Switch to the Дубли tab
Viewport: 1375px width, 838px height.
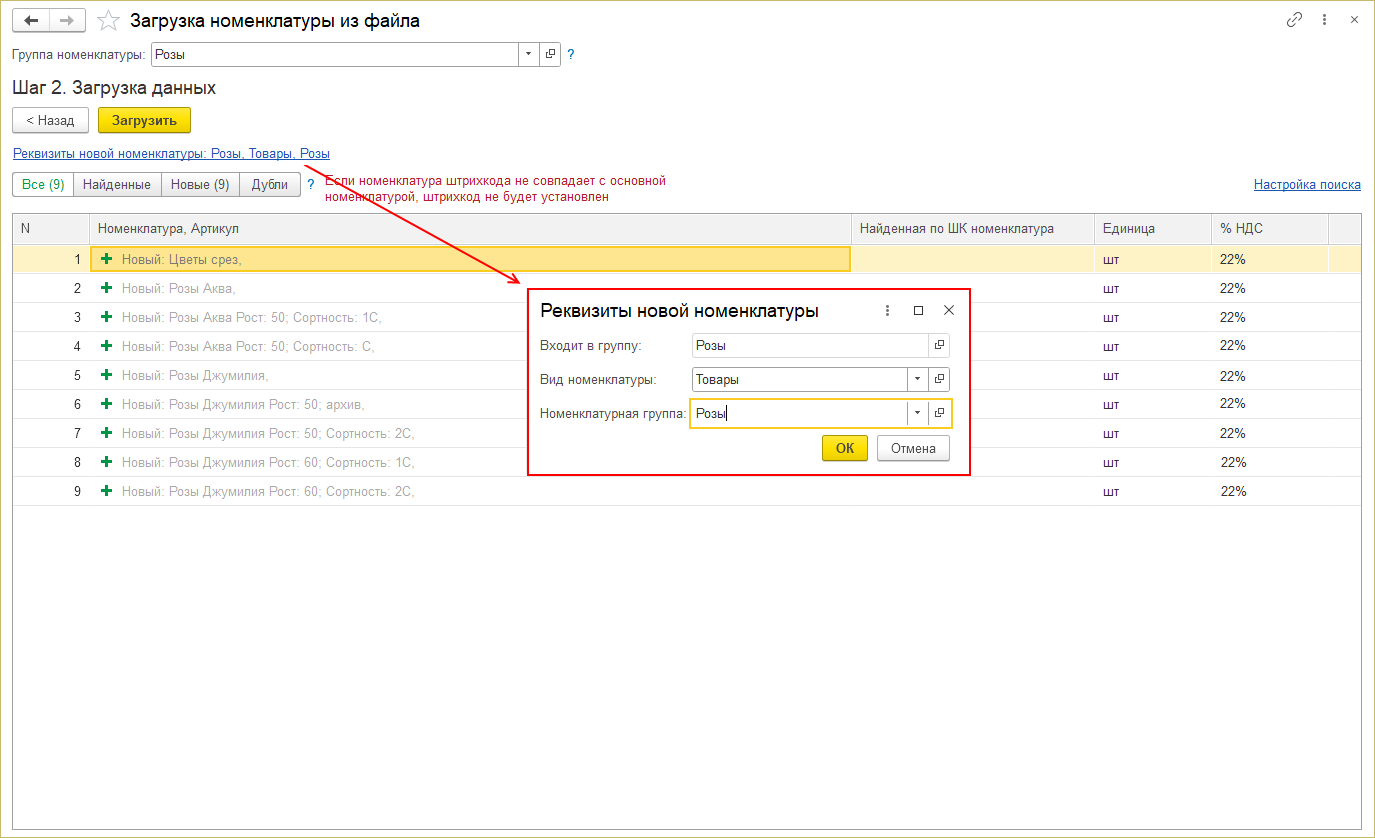pyautogui.click(x=270, y=184)
